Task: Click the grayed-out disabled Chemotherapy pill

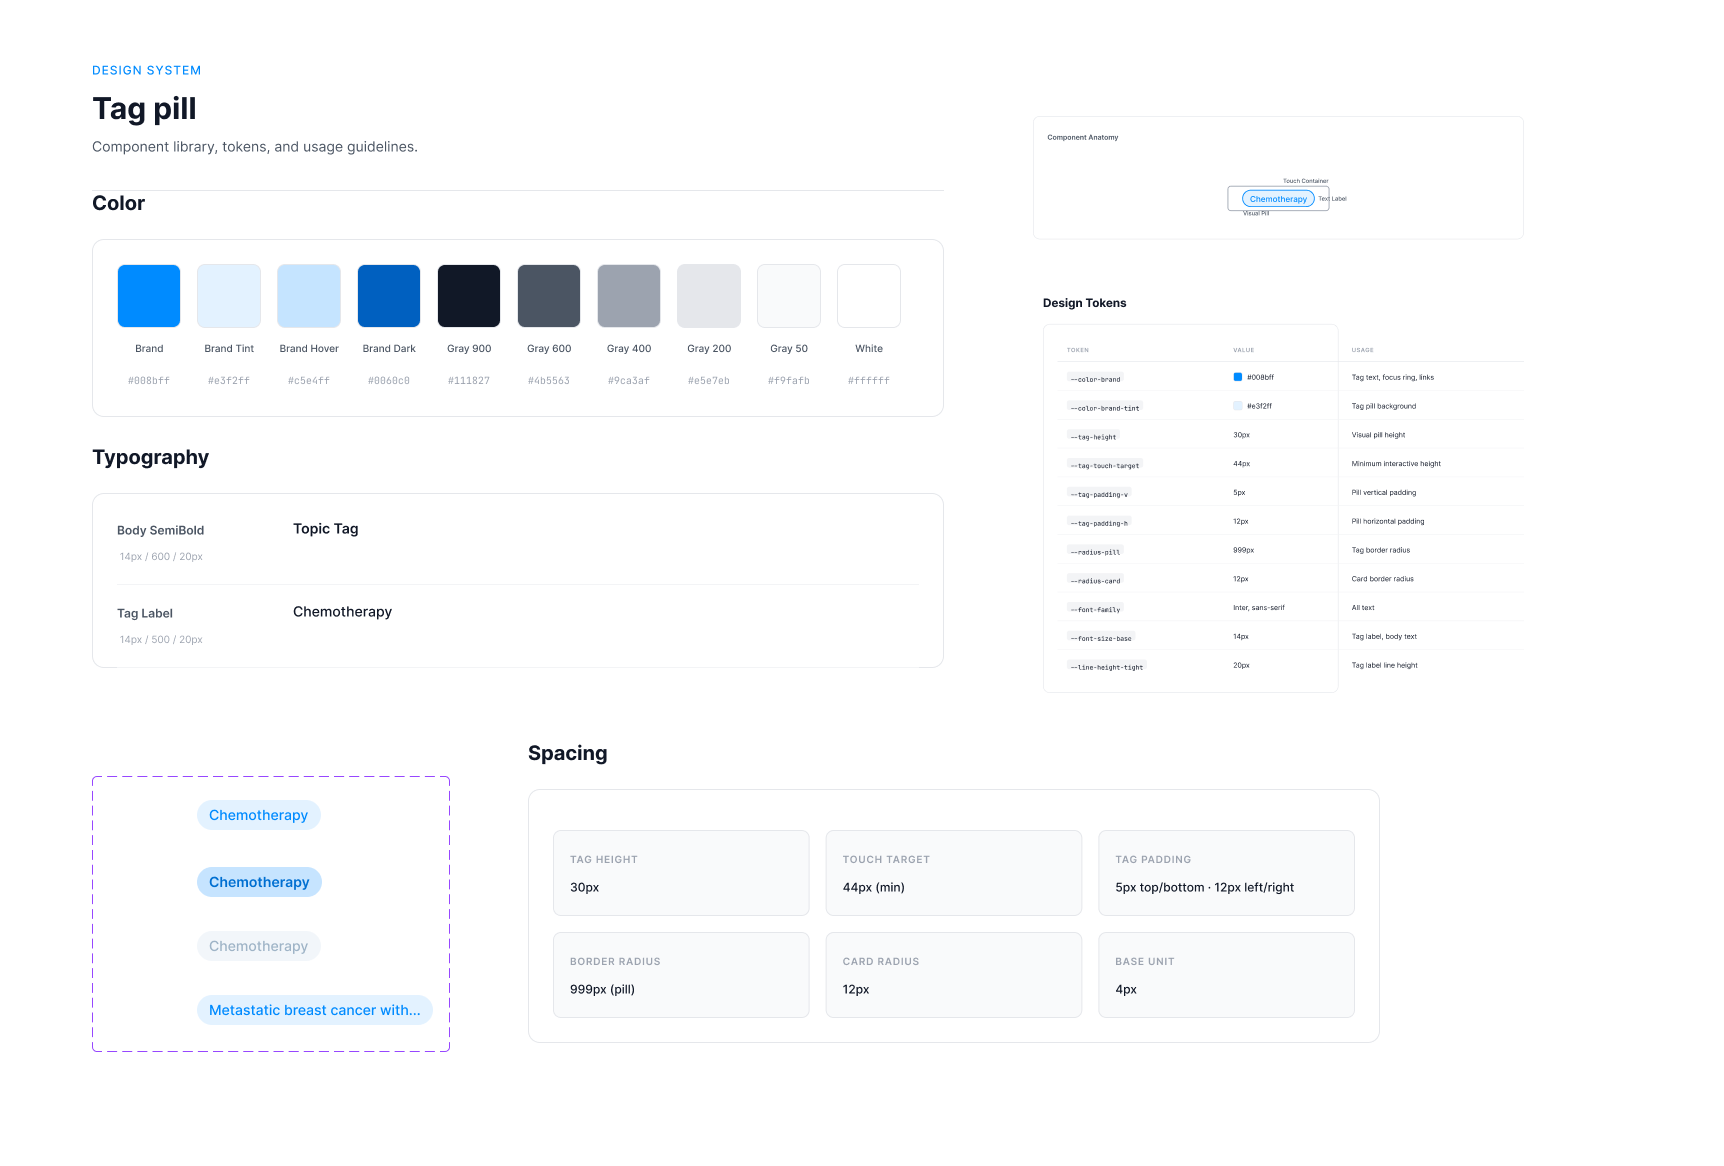Action: (259, 946)
